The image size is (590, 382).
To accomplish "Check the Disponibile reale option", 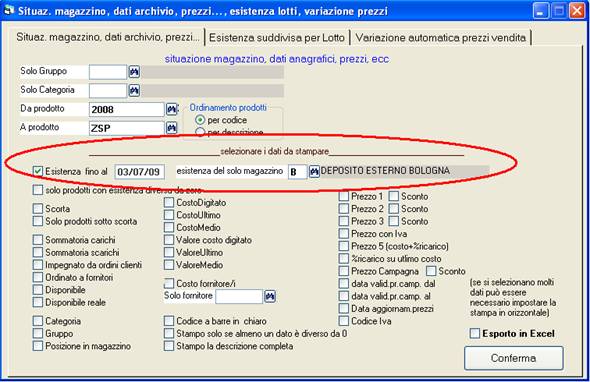I will (x=38, y=302).
